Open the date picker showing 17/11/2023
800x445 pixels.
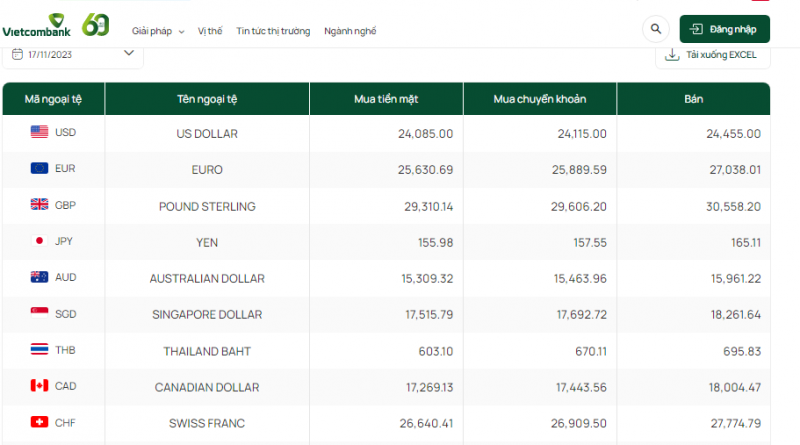tap(72, 54)
